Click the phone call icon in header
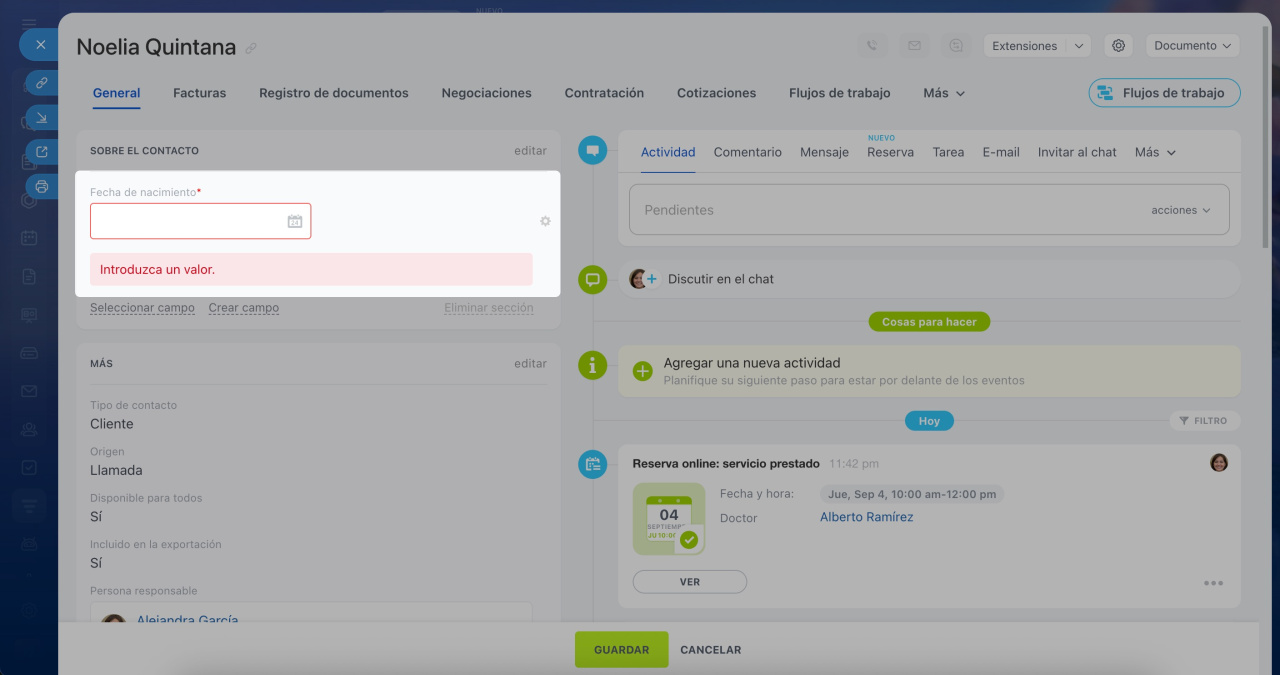Screen dimensions: 1280x675 (872, 46)
